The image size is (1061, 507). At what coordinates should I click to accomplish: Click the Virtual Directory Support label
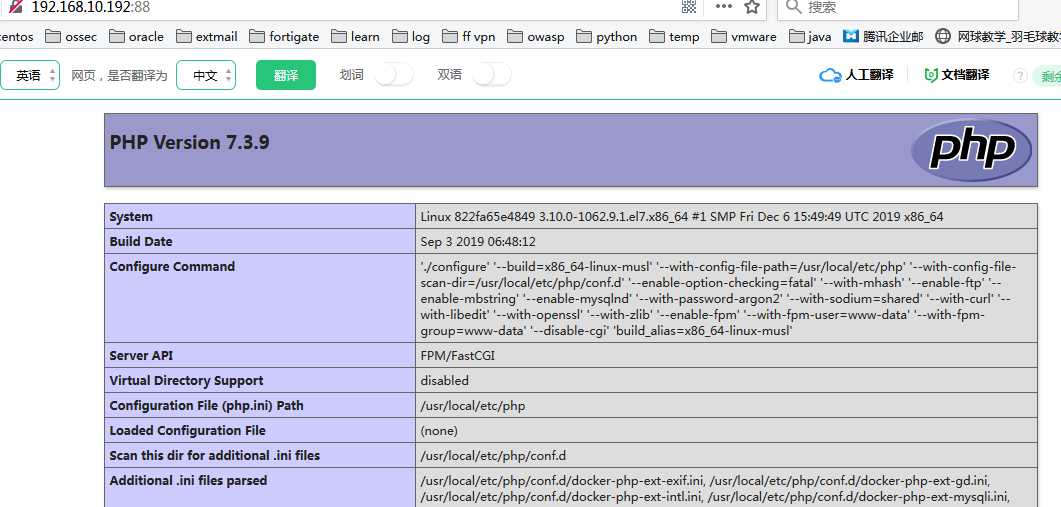187,380
